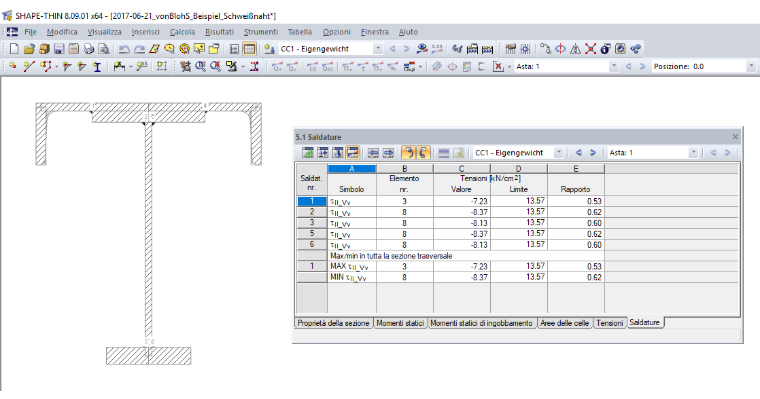Click first green-graph icon in Saldature toolbar

point(308,153)
